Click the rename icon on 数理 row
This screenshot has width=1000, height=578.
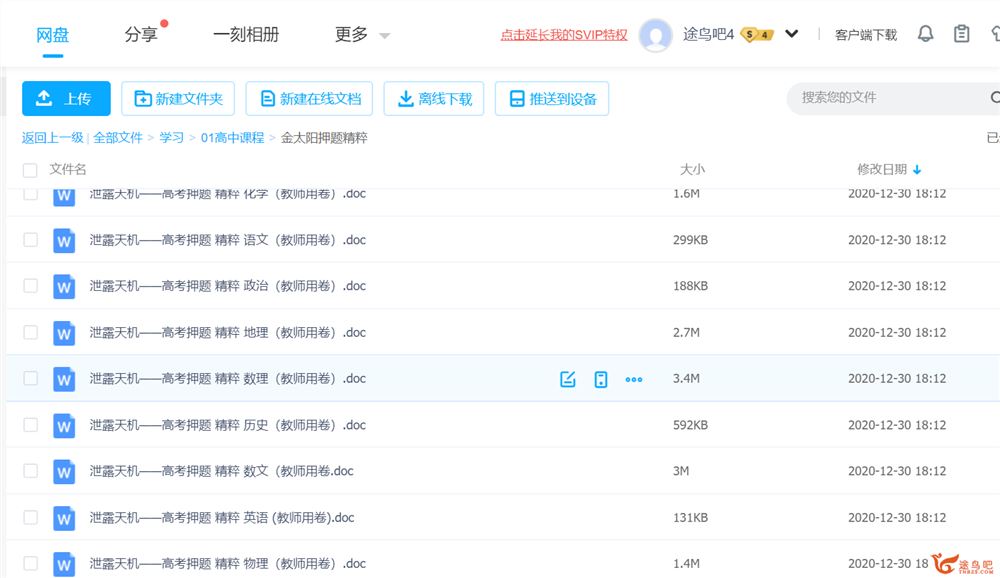(x=568, y=379)
